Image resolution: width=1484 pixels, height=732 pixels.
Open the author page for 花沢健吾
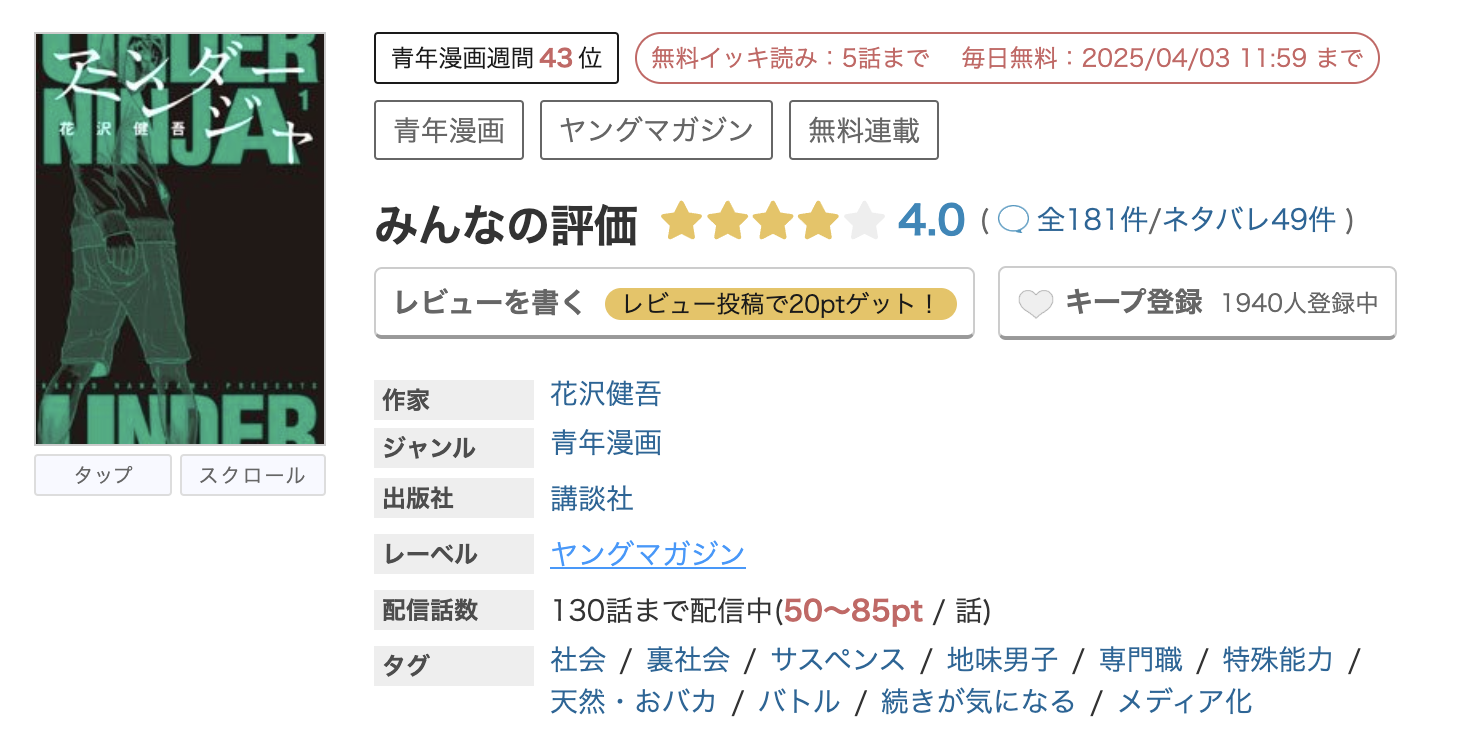[x=605, y=394]
